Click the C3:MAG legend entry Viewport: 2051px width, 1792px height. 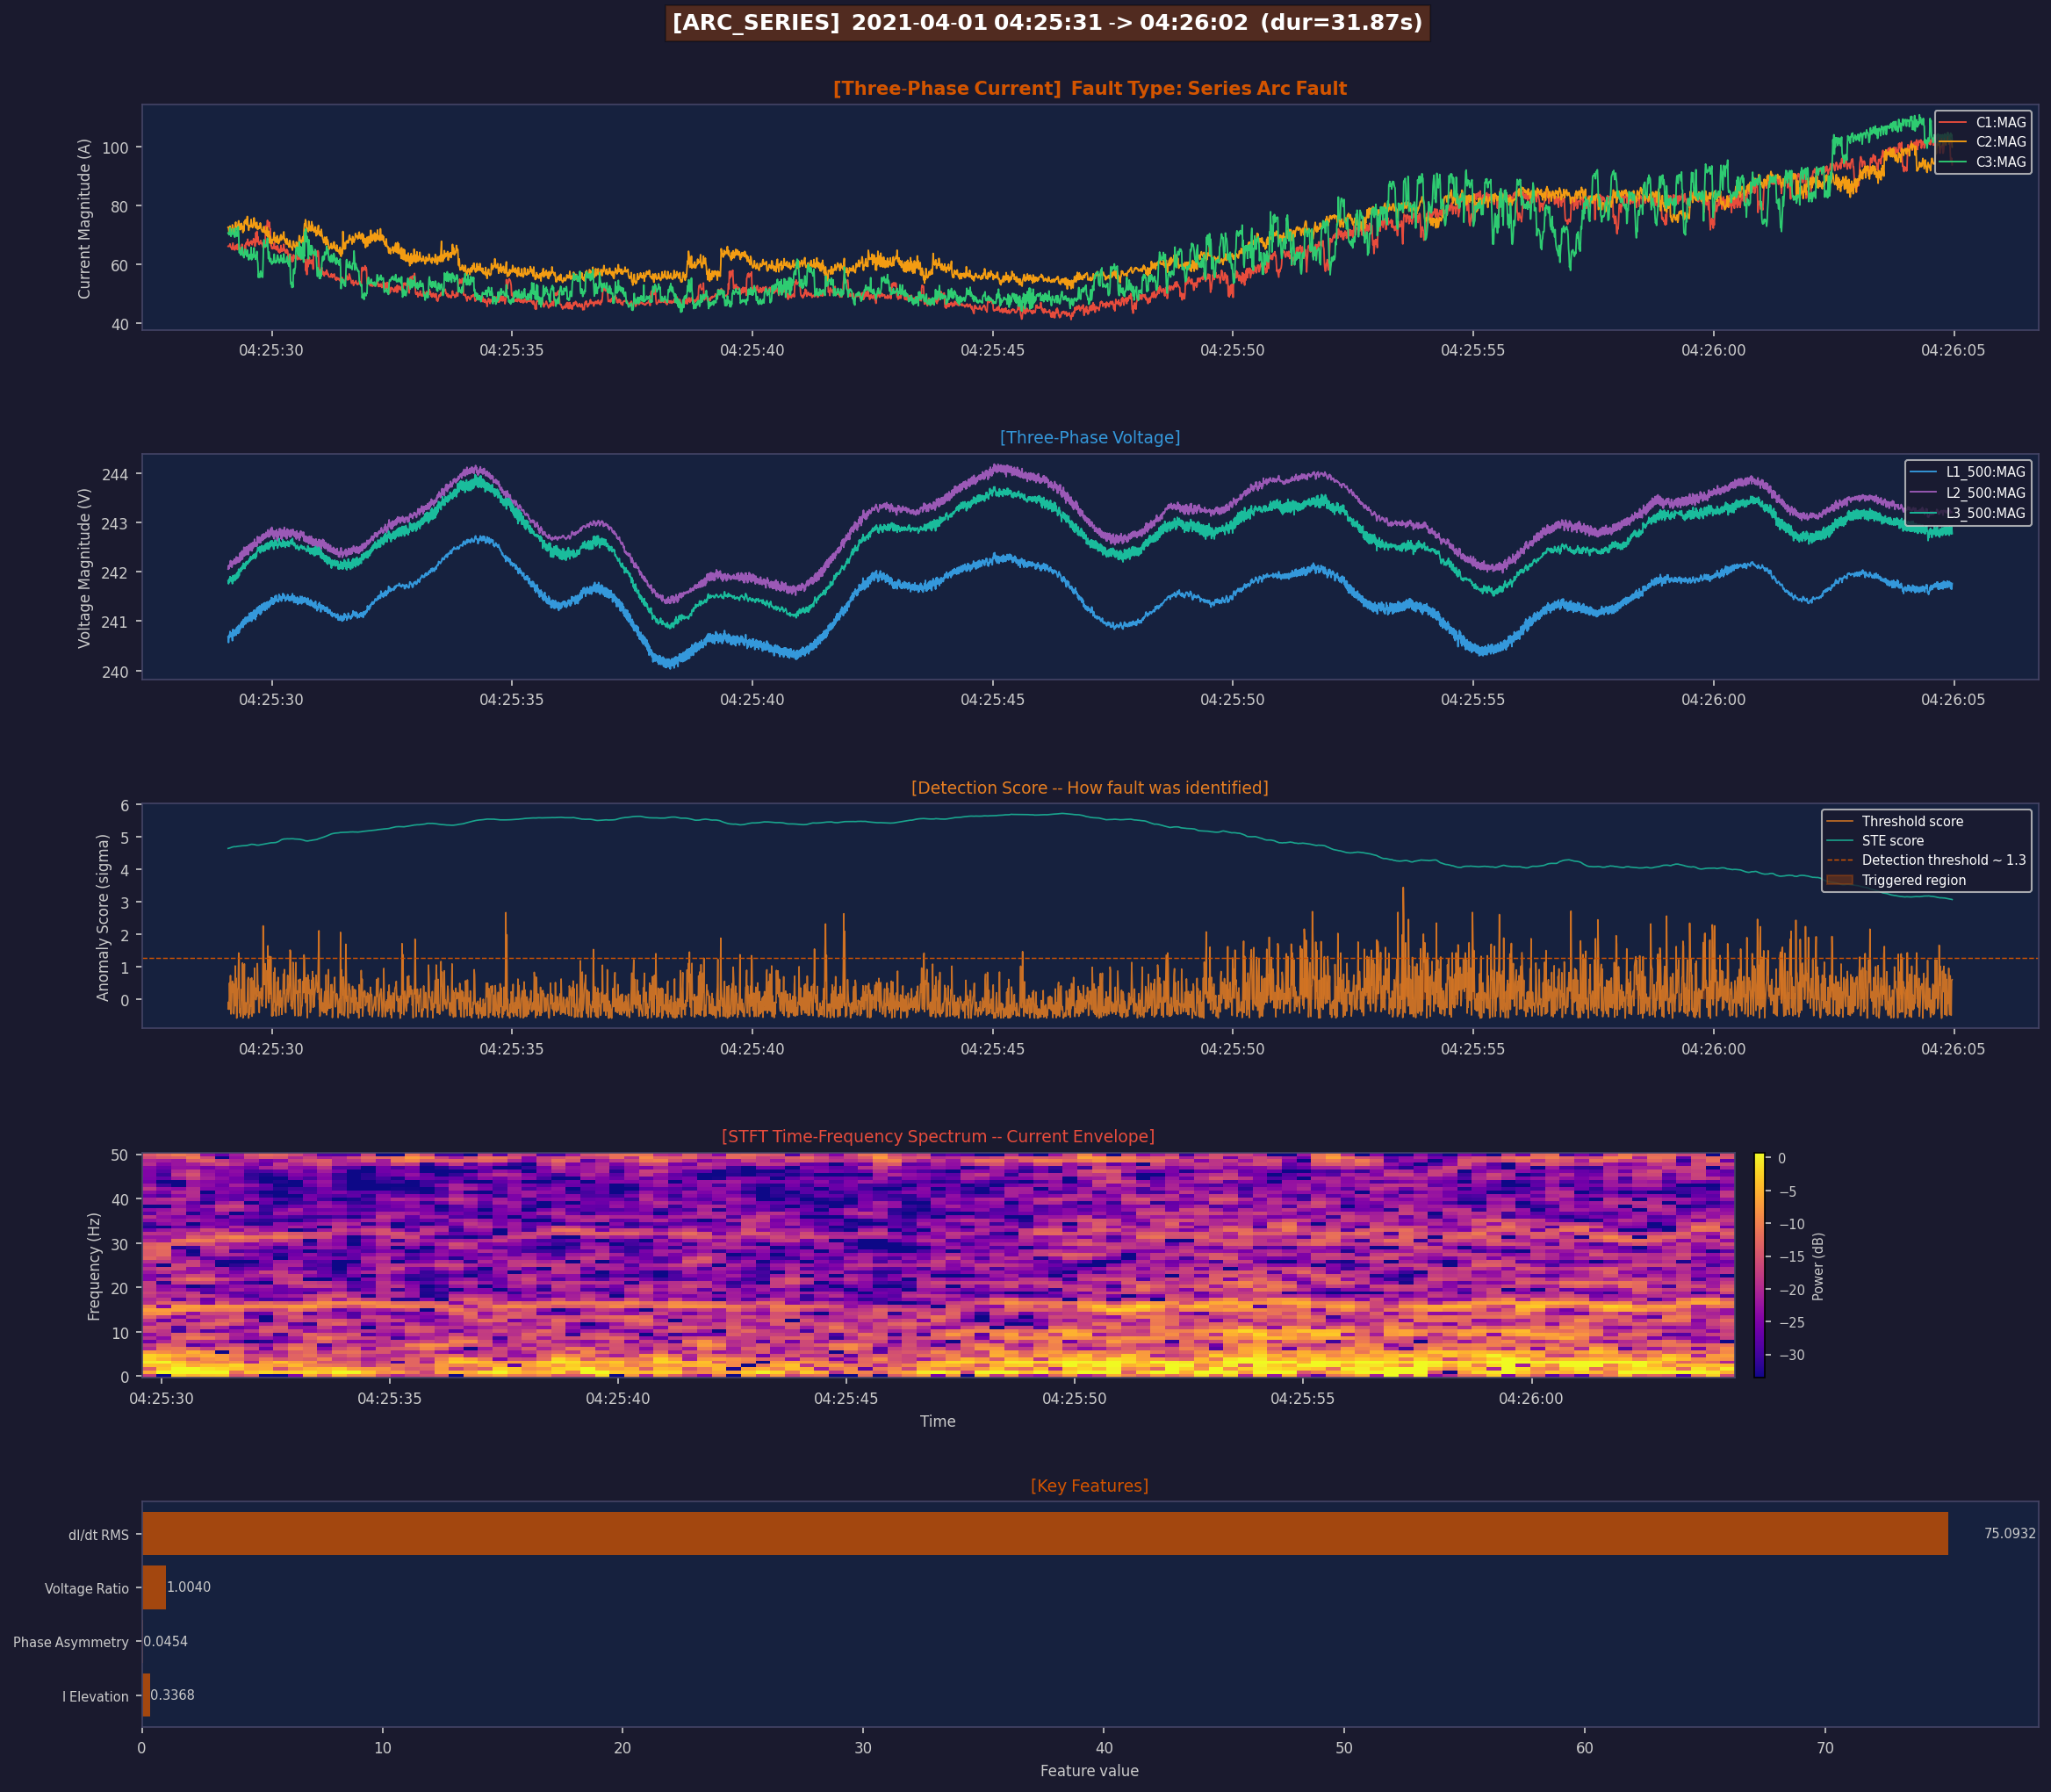coord(2000,162)
